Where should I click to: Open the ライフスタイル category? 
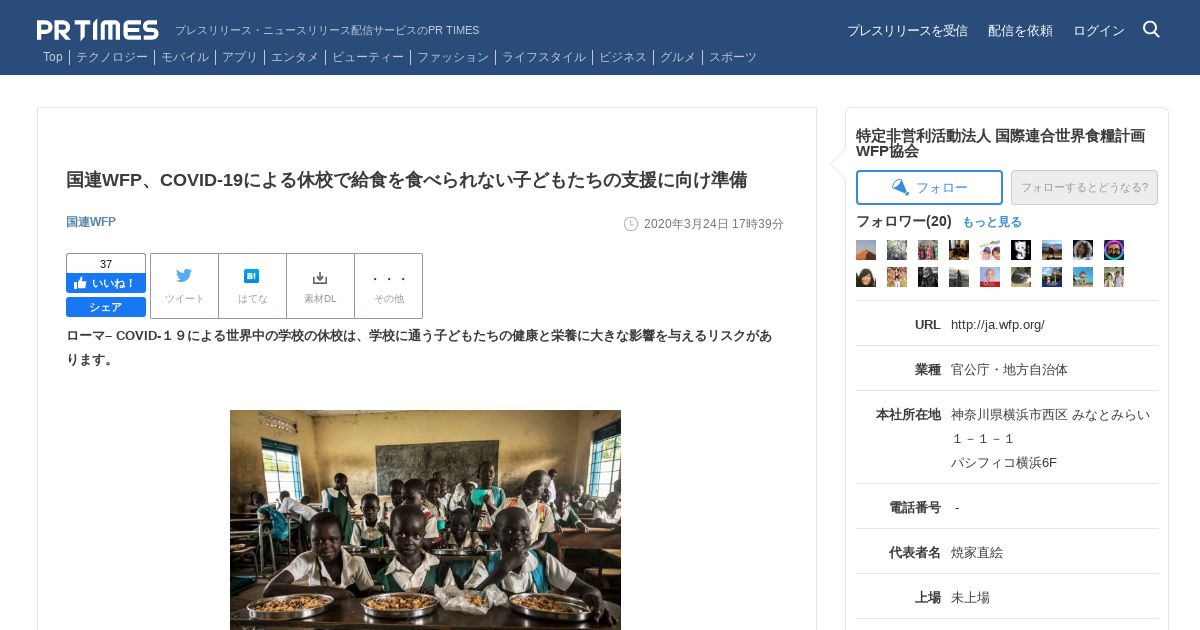point(544,57)
